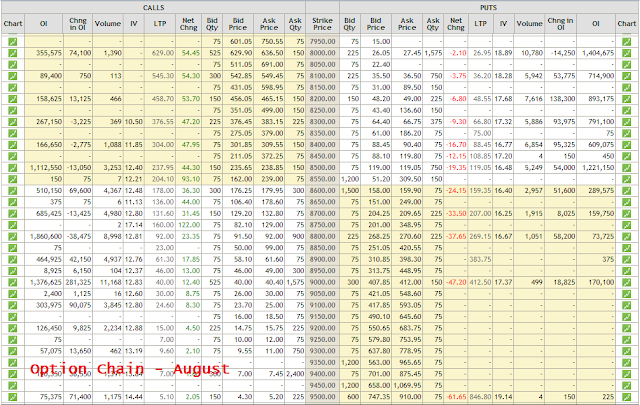Click the Strike Price column header
640x405 pixels.
click(322, 24)
